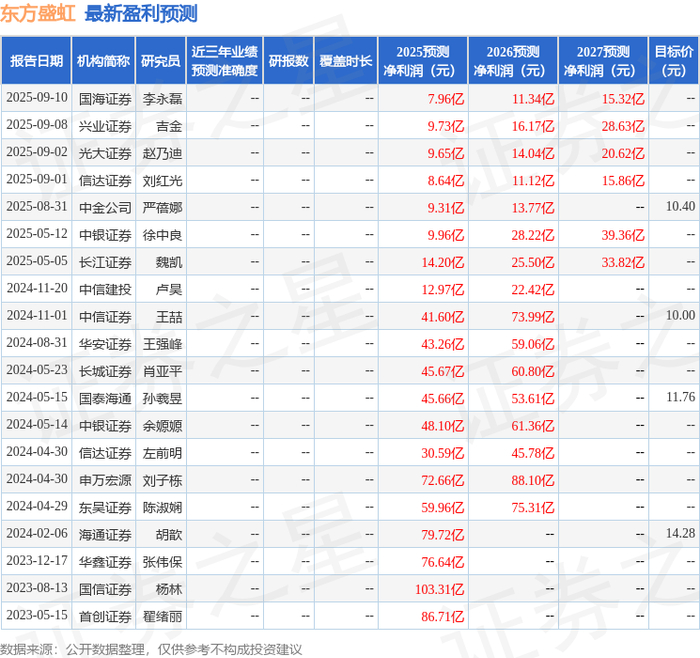The image size is (700, 658).
Task: Select the 机构简称 column header
Action: (103, 61)
